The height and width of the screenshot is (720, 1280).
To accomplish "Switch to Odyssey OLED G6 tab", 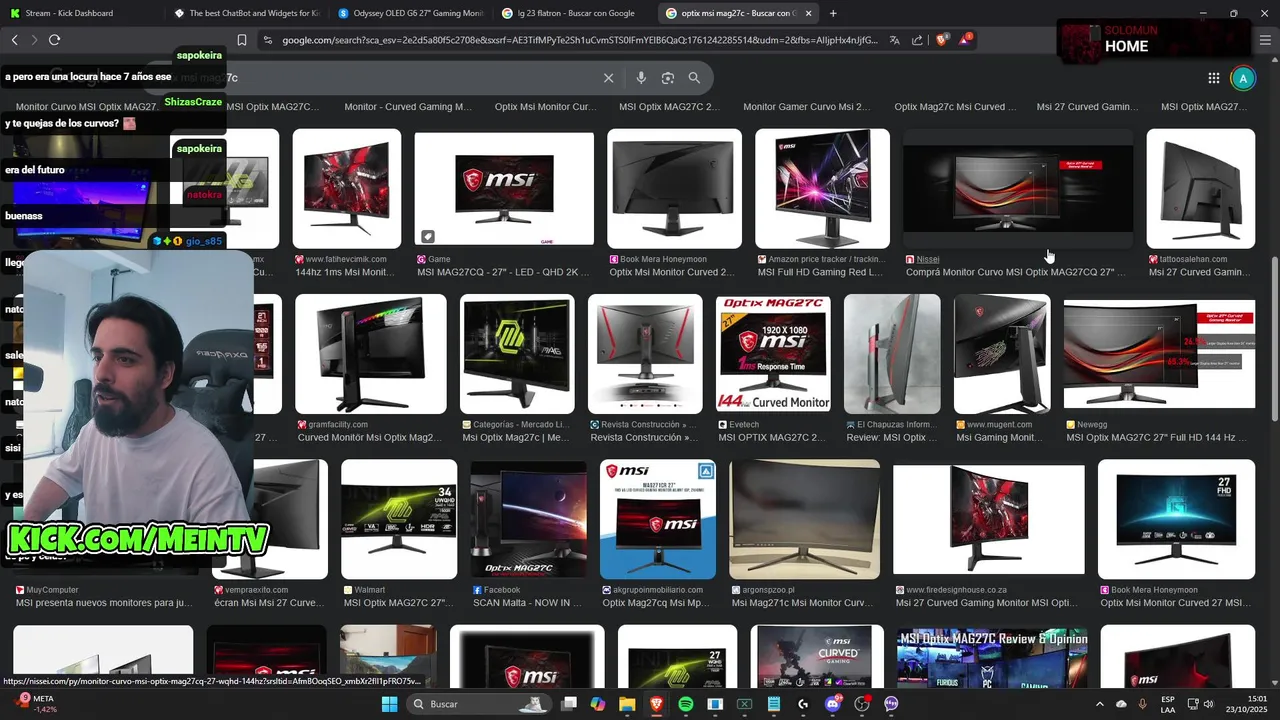I will tap(410, 13).
